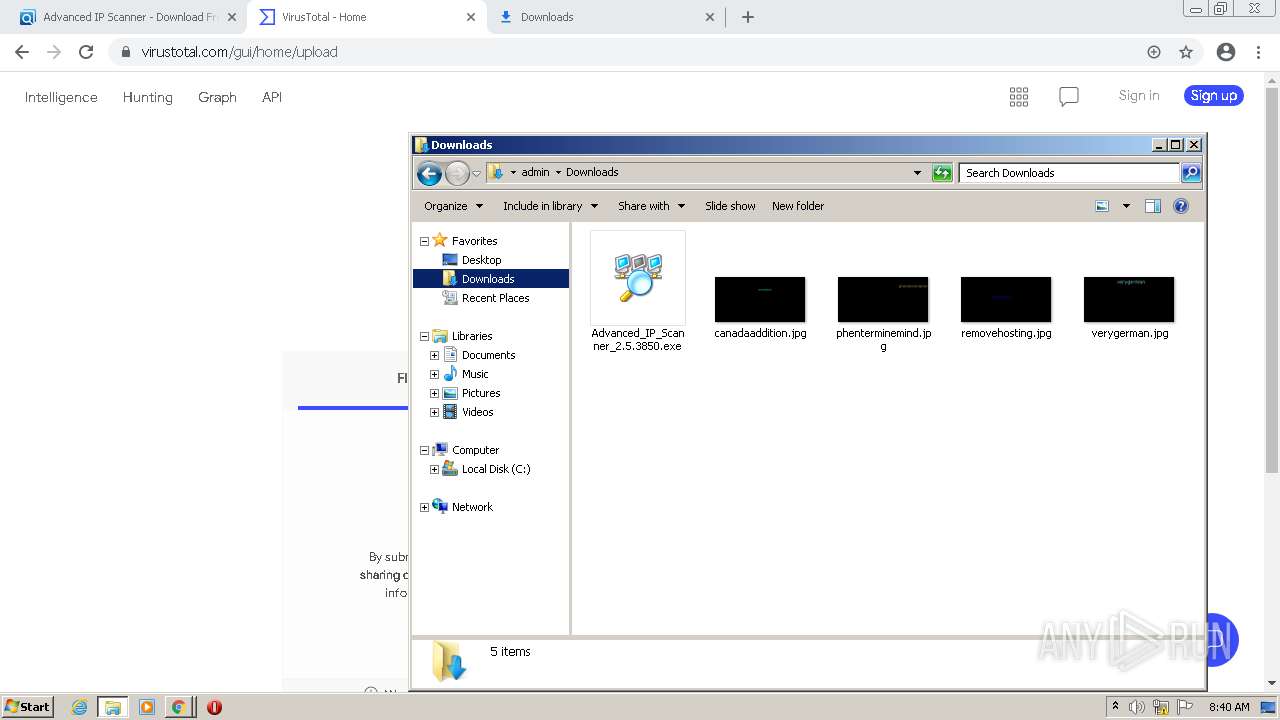The height and width of the screenshot is (720, 1280).
Task: Bookmark this page with star icon
Action: 1186,52
